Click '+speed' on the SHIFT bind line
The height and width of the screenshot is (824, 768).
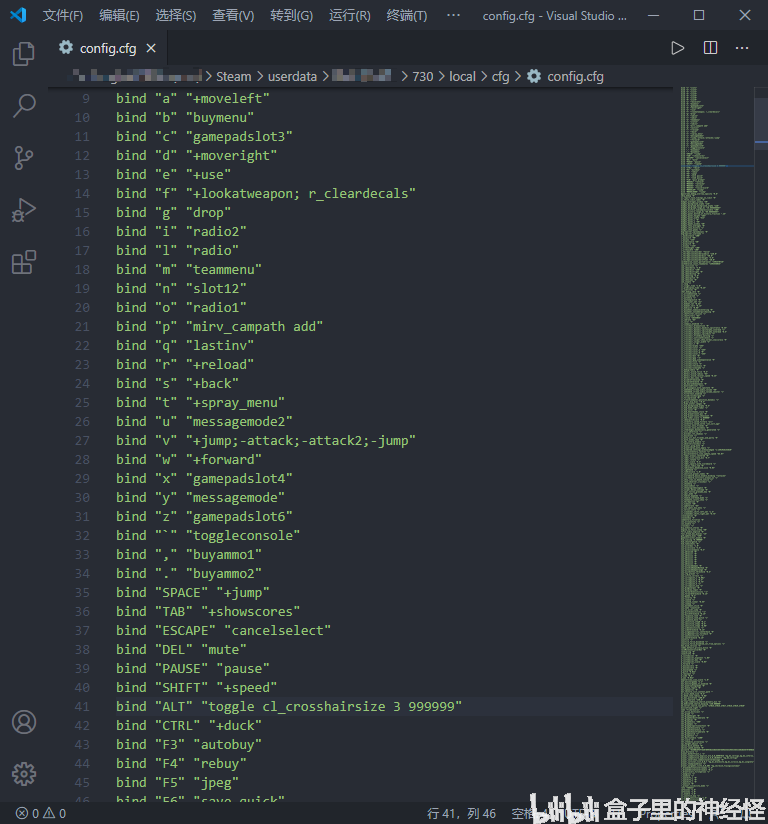[x=247, y=687]
